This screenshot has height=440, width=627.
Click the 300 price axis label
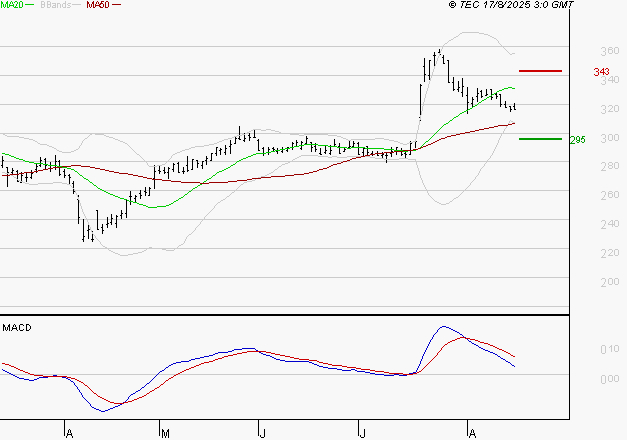pyautogui.click(x=610, y=138)
